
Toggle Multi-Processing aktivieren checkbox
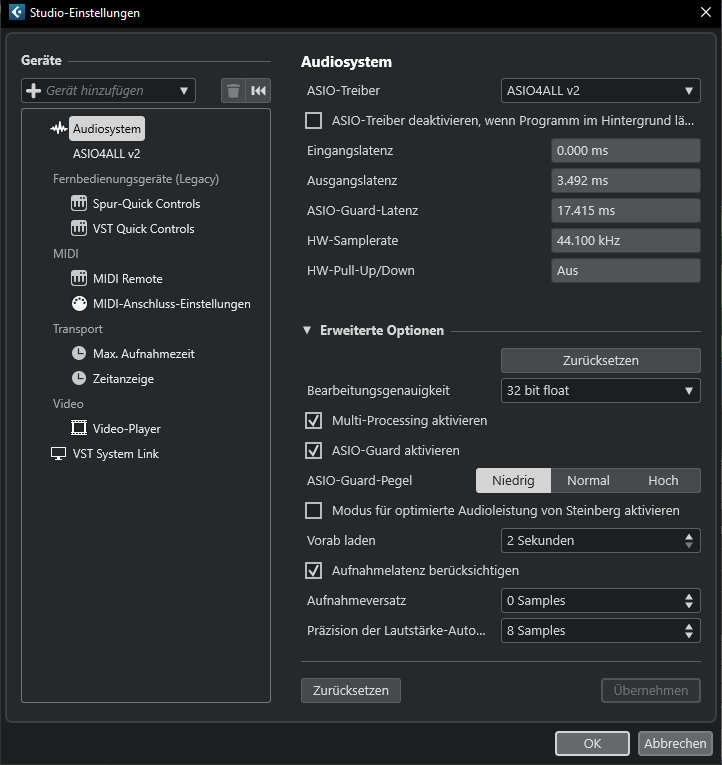coord(313,421)
